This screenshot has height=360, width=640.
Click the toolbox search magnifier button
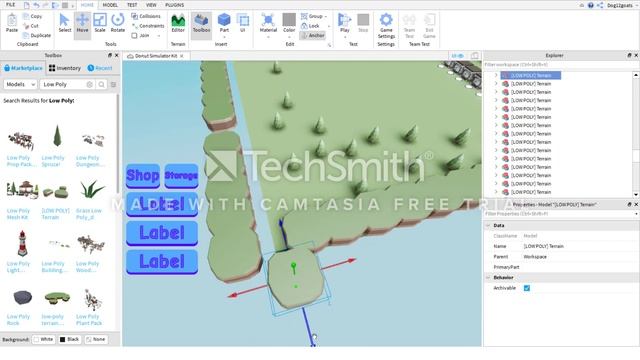click(x=101, y=84)
